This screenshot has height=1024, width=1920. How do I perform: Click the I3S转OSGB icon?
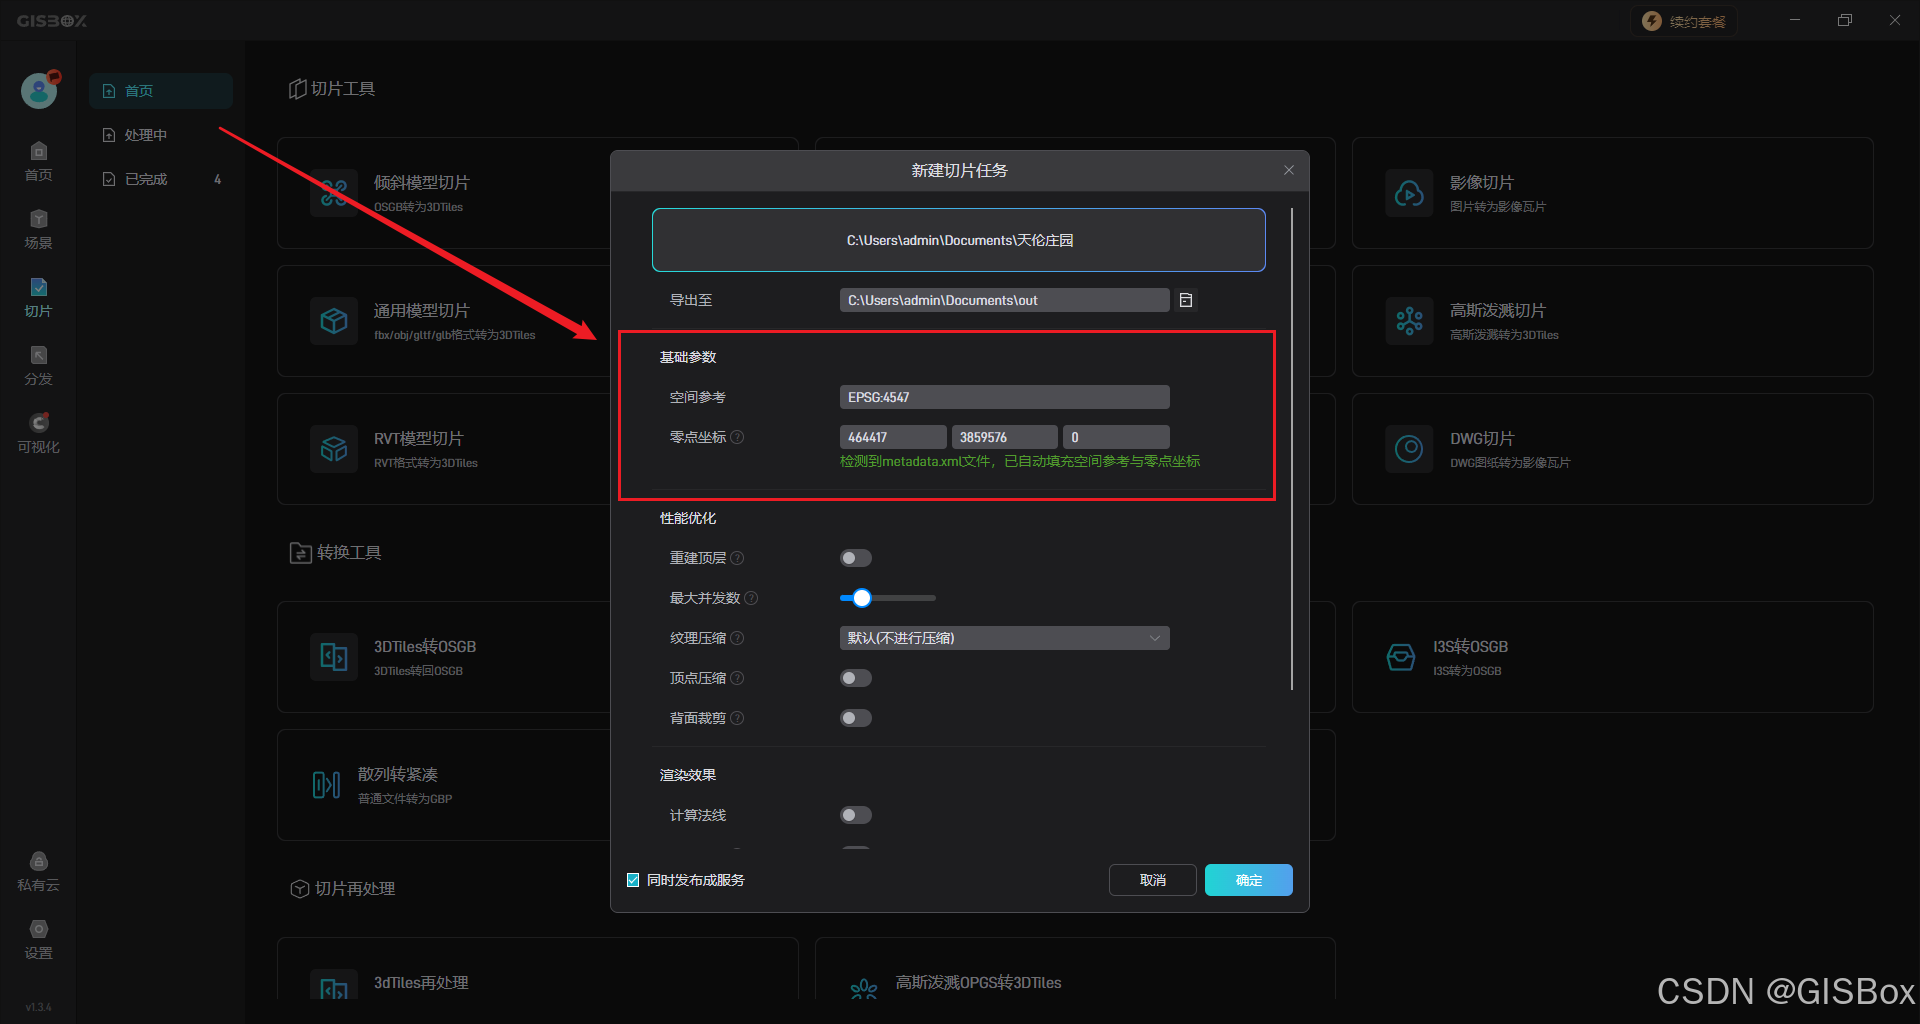point(1401,657)
